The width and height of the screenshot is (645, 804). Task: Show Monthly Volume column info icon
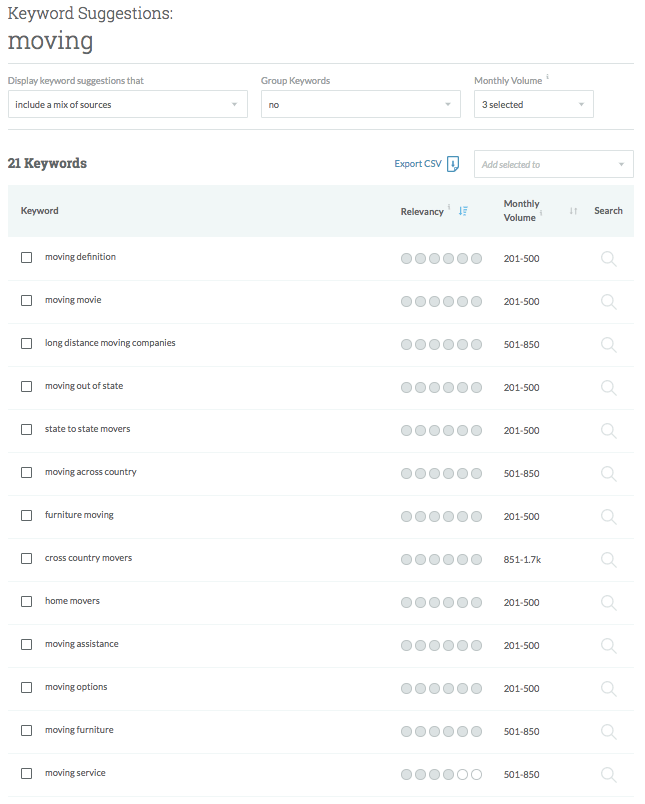(541, 213)
